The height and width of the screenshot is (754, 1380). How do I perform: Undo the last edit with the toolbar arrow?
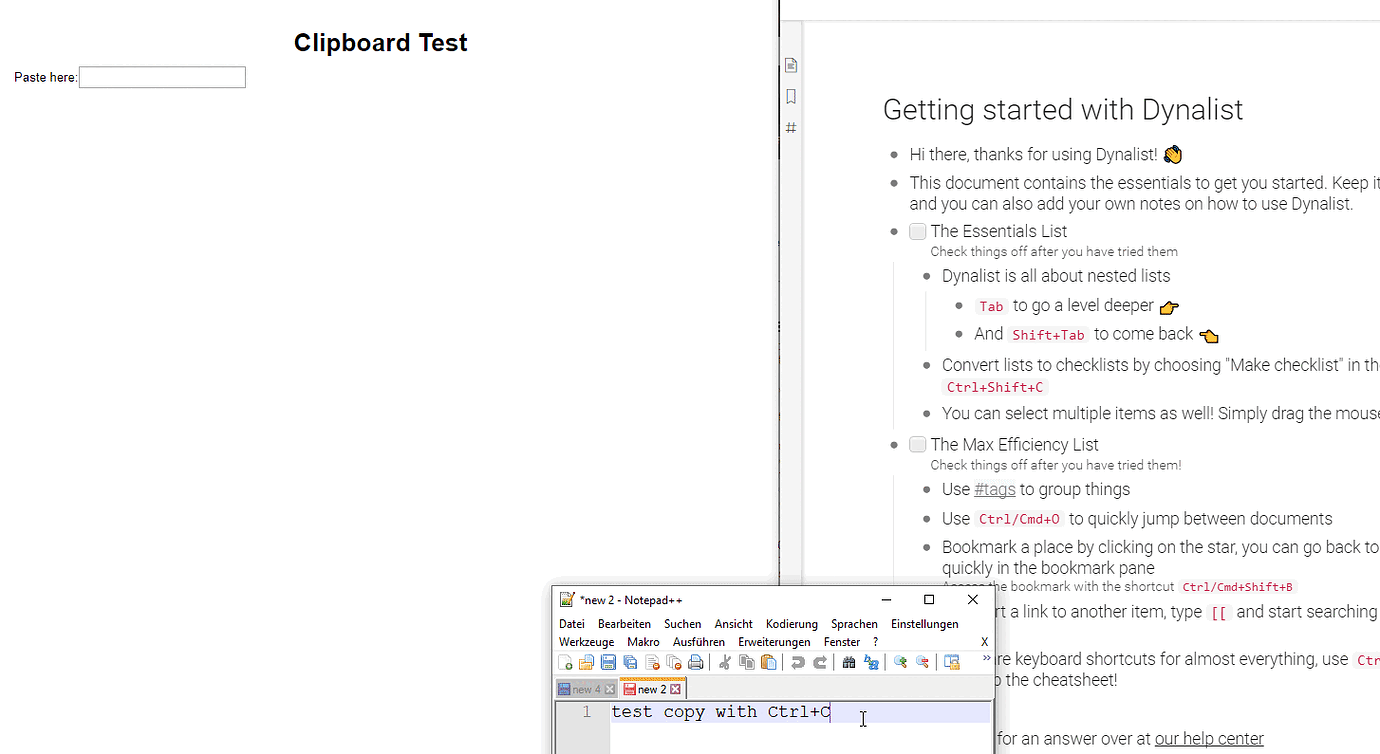798,662
